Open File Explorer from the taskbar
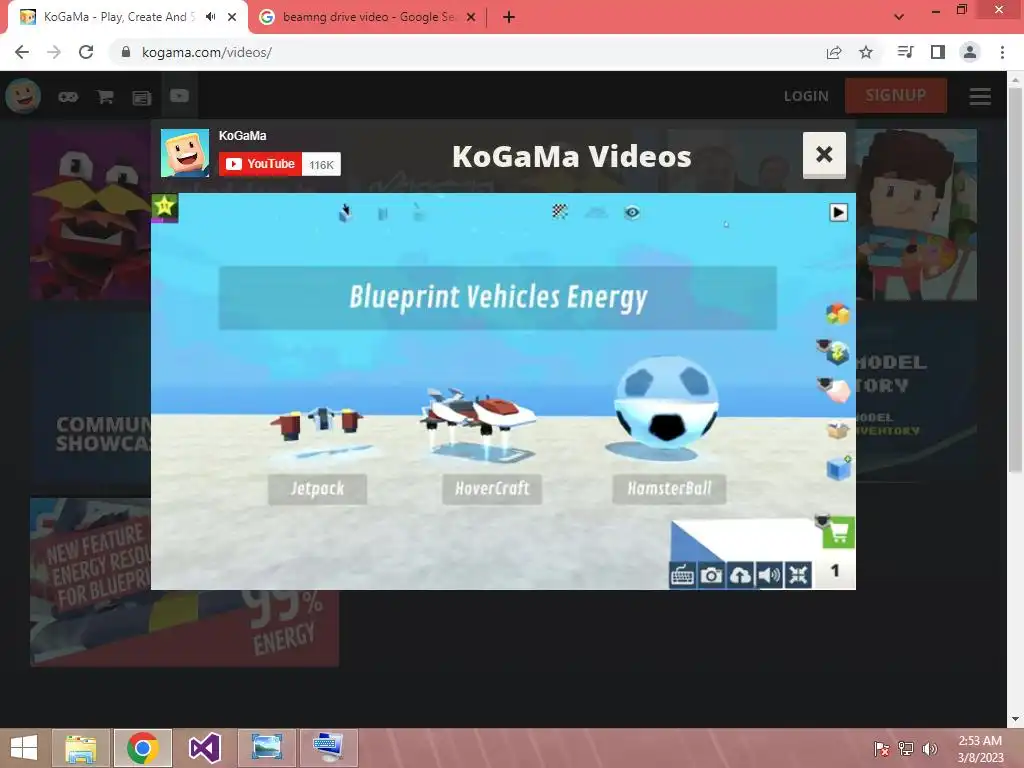Viewport: 1024px width, 768px height. point(81,748)
